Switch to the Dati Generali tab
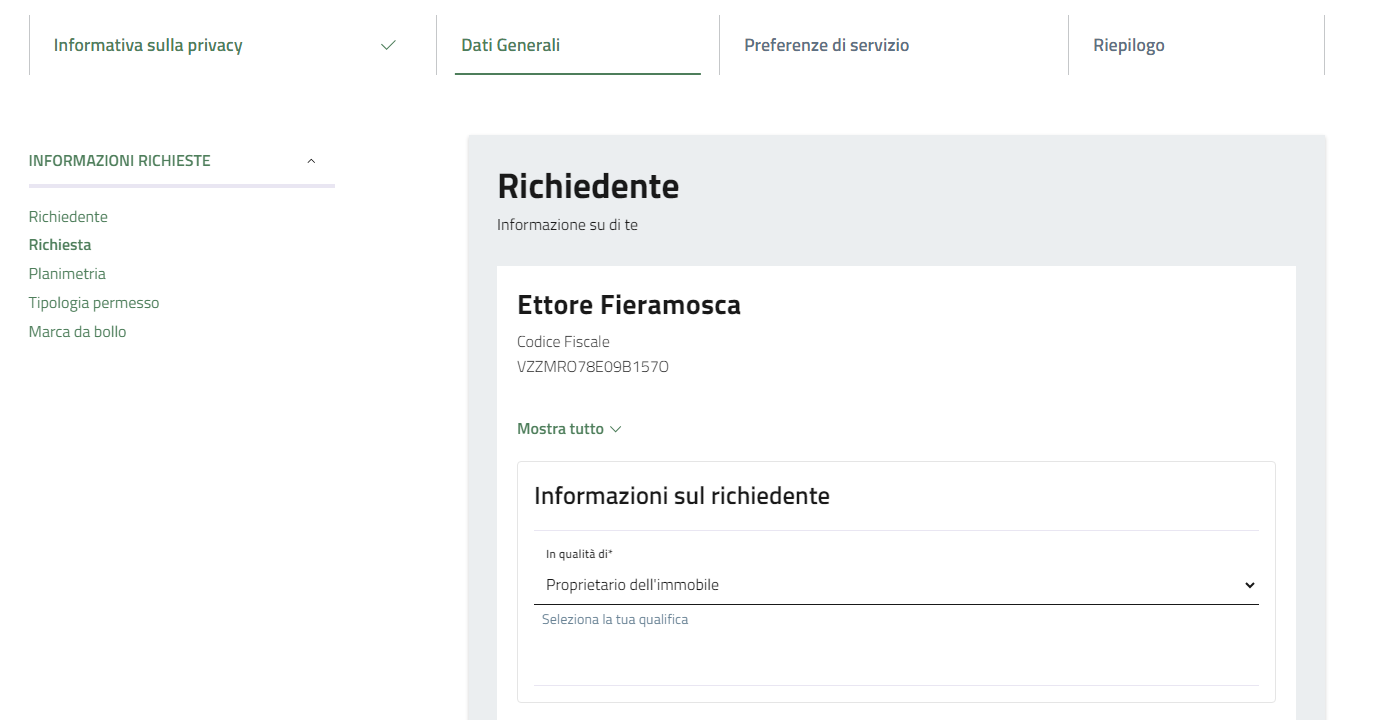 [510, 45]
